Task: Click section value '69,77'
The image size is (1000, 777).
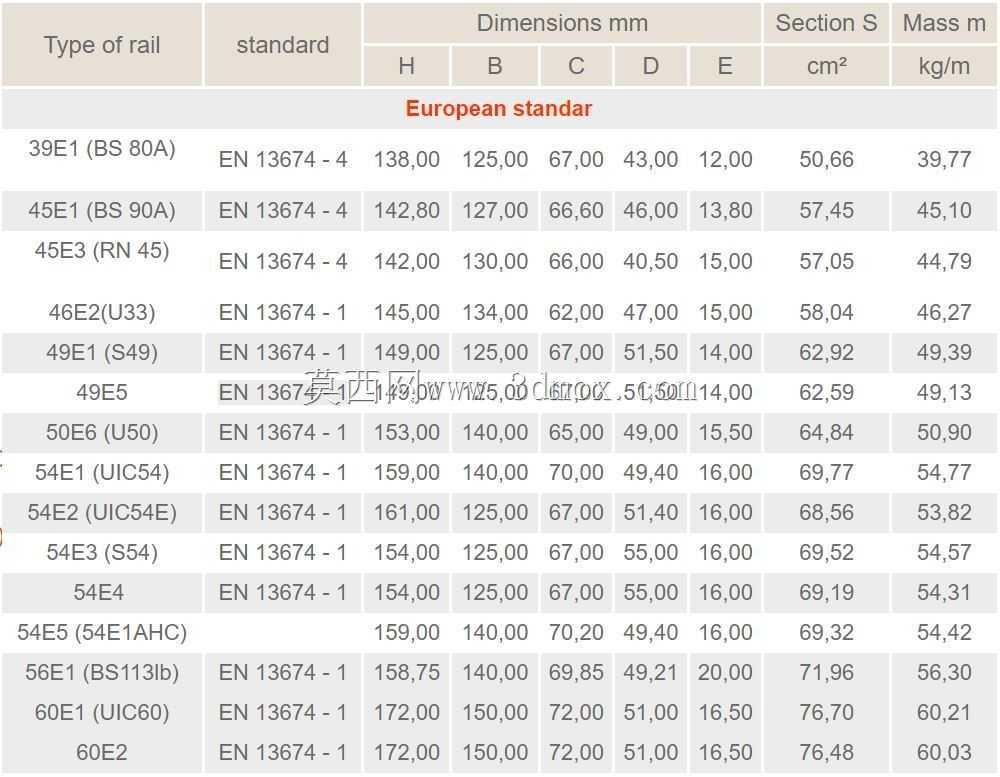Action: (x=827, y=472)
